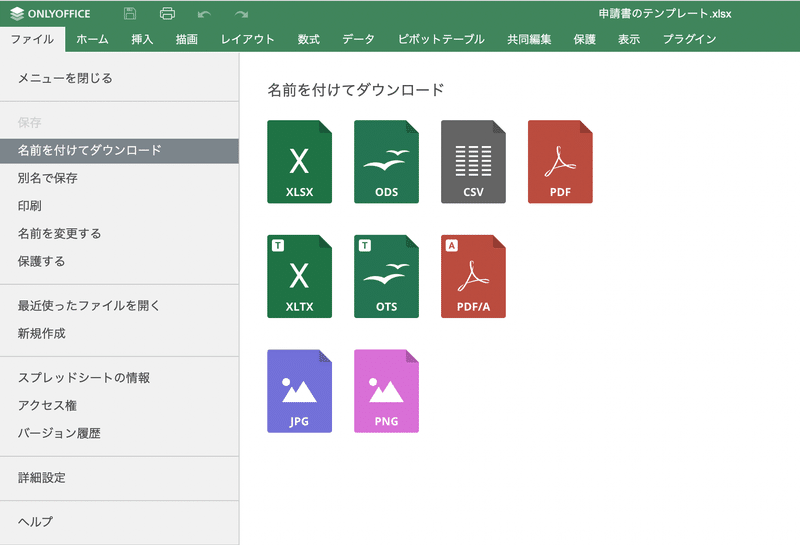
Task: Switch to the 数式 tab
Action: coord(309,39)
